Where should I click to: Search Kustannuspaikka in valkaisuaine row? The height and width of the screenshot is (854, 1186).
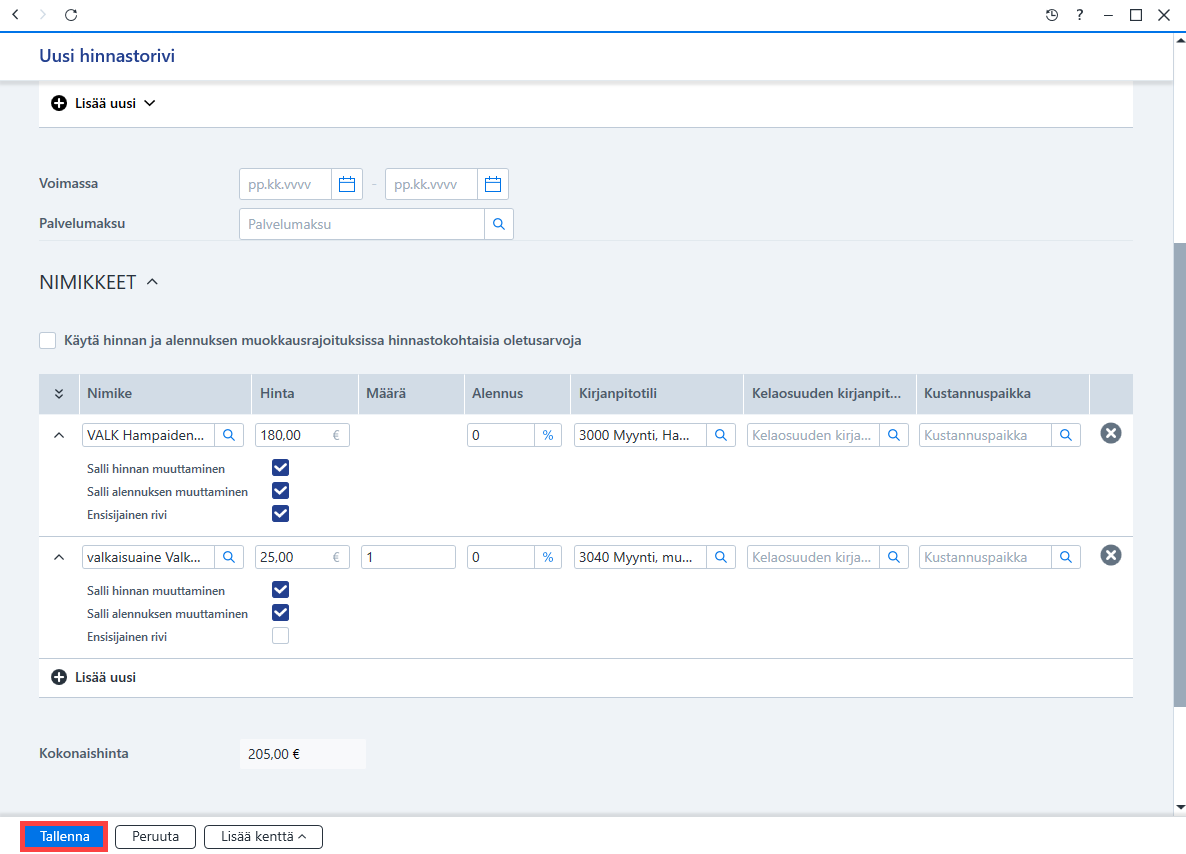click(1066, 557)
